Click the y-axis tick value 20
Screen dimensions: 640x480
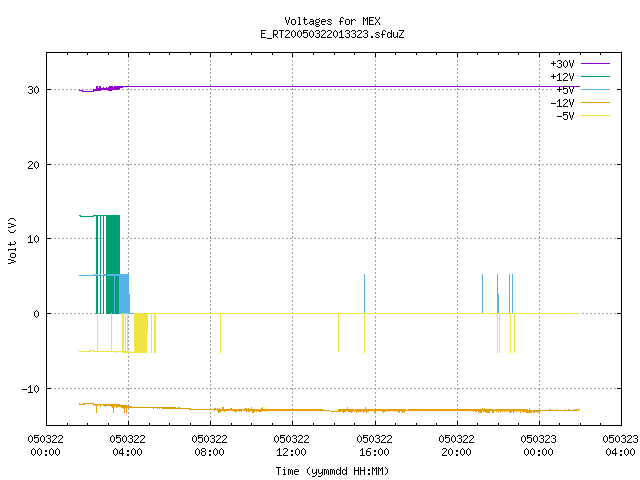33,165
